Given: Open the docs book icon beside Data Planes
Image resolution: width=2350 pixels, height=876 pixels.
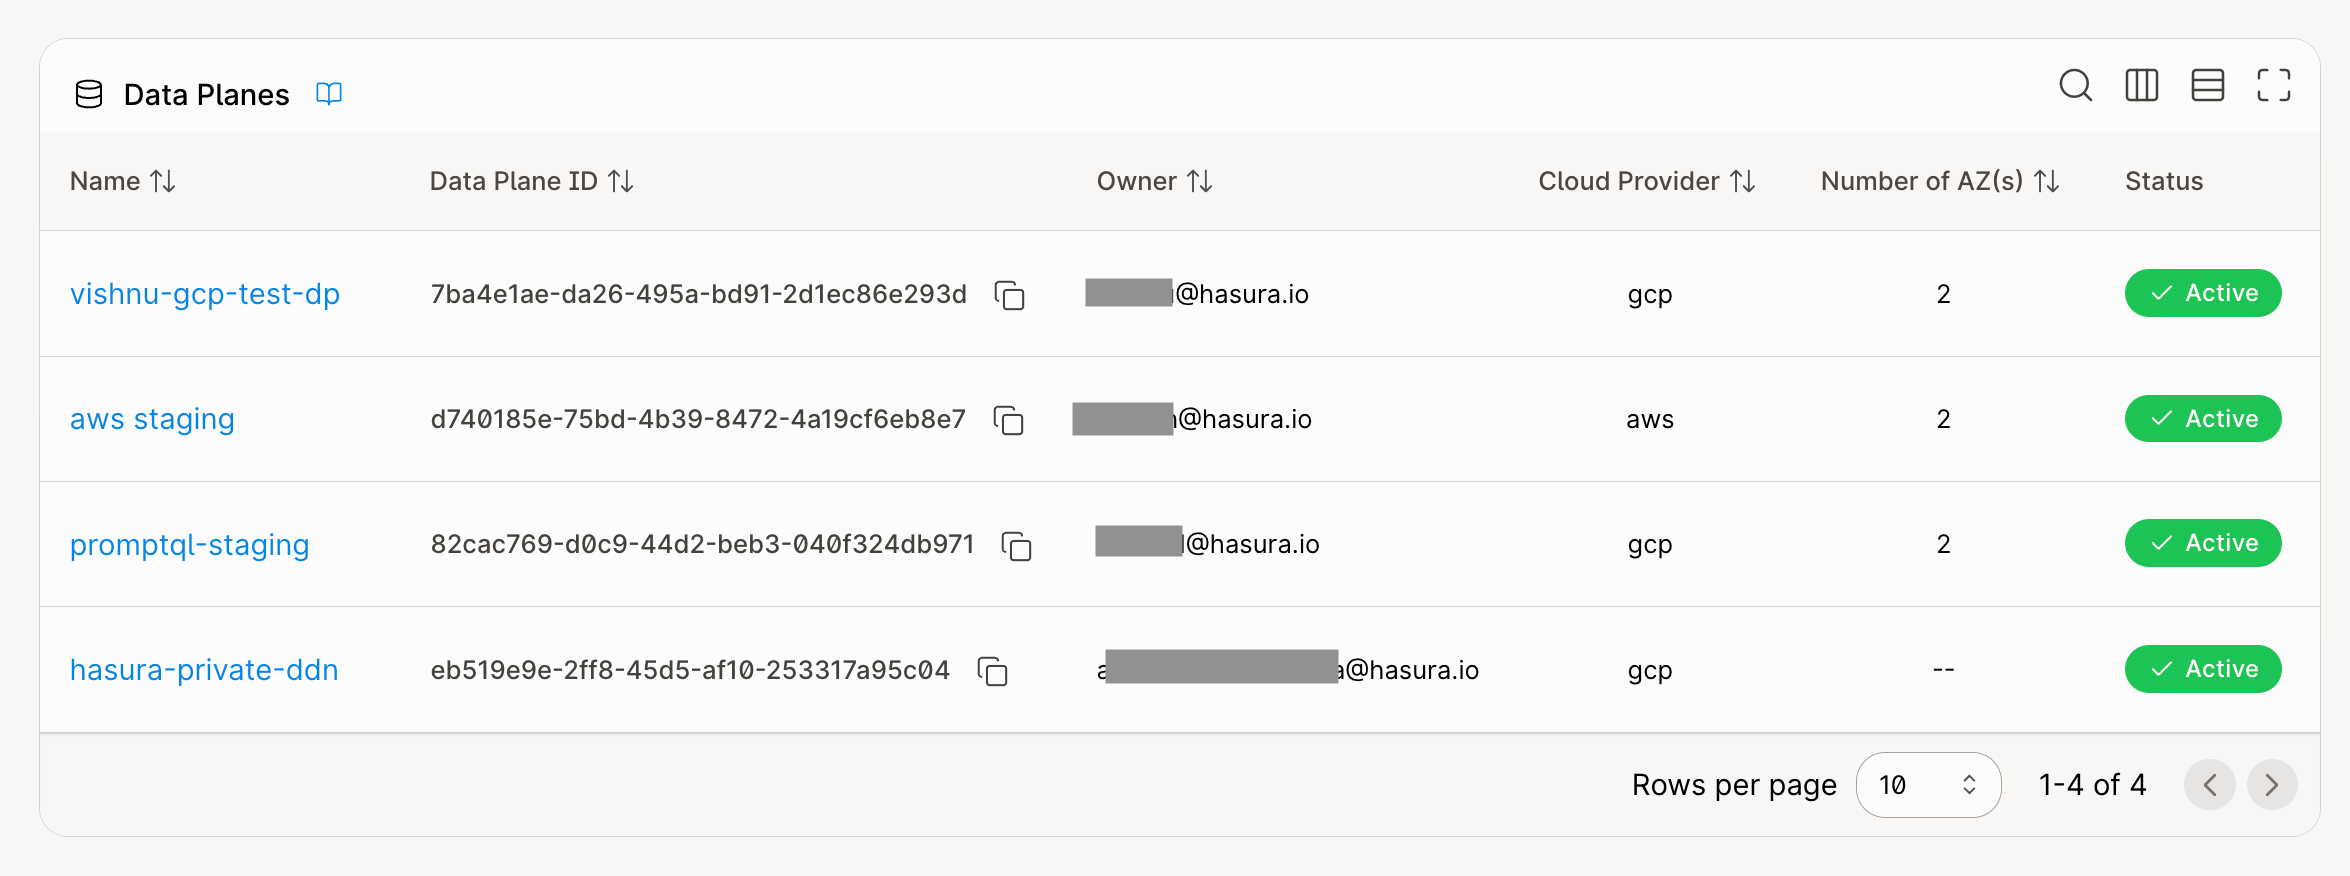Looking at the screenshot, I should (329, 94).
